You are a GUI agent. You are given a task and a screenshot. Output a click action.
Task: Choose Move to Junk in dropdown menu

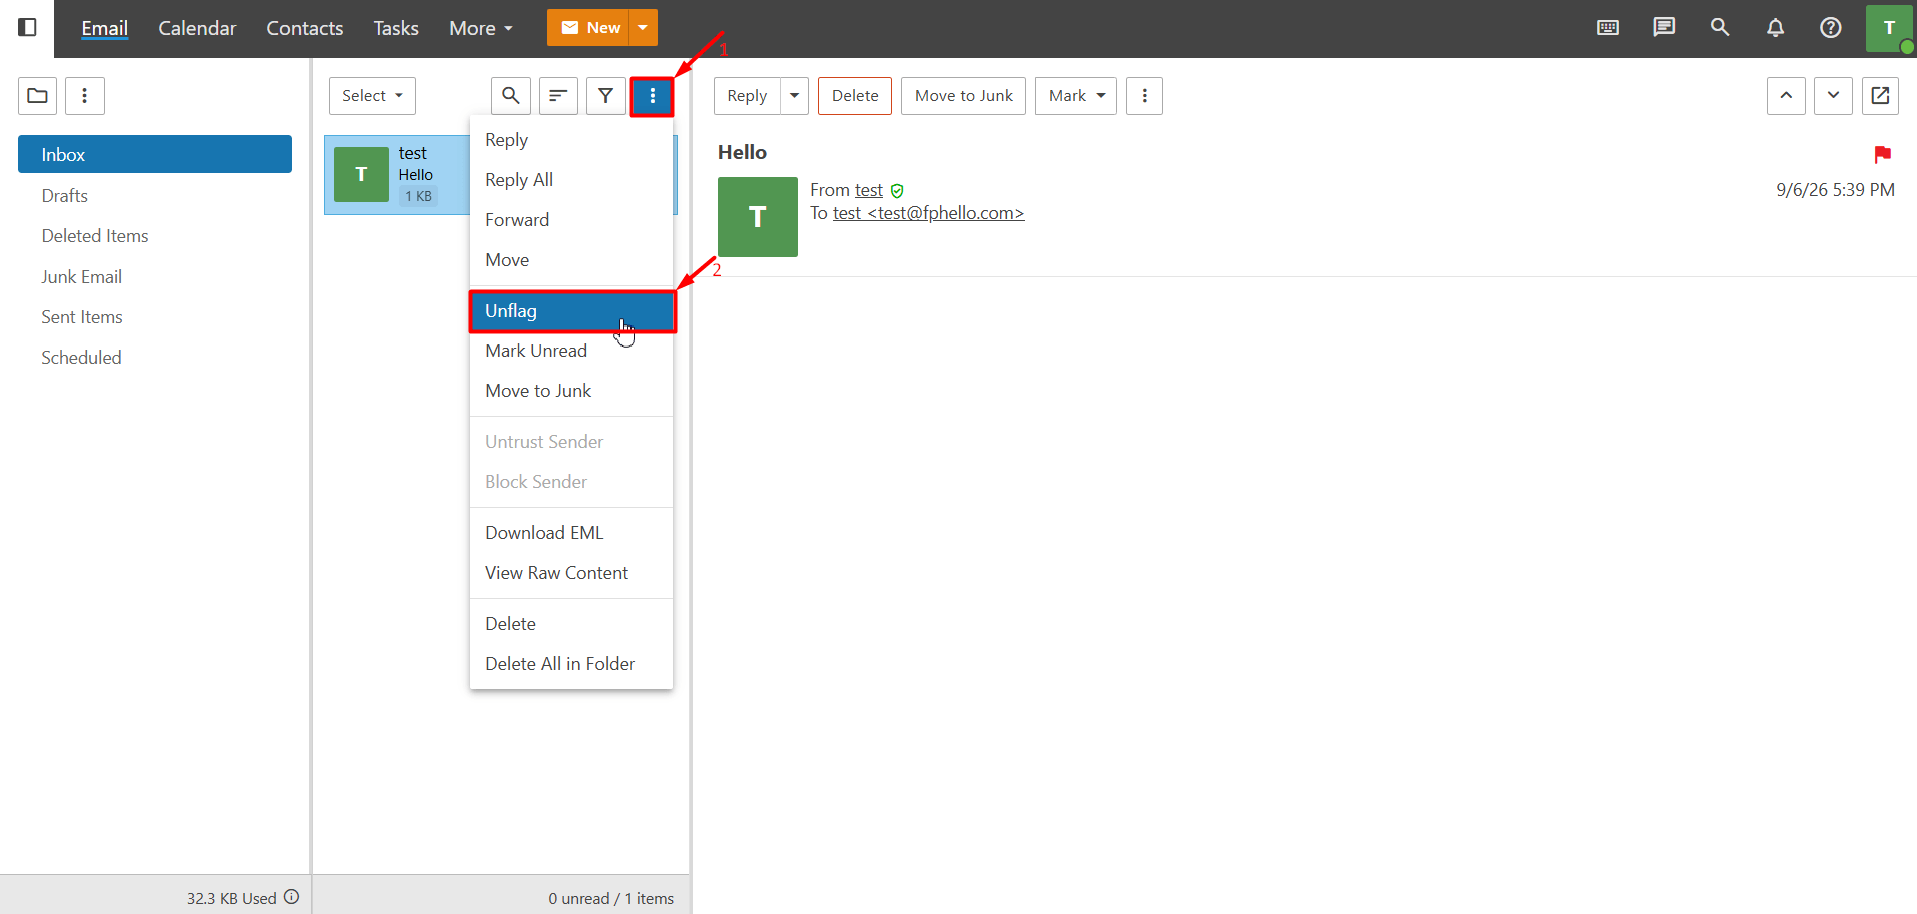click(571, 391)
